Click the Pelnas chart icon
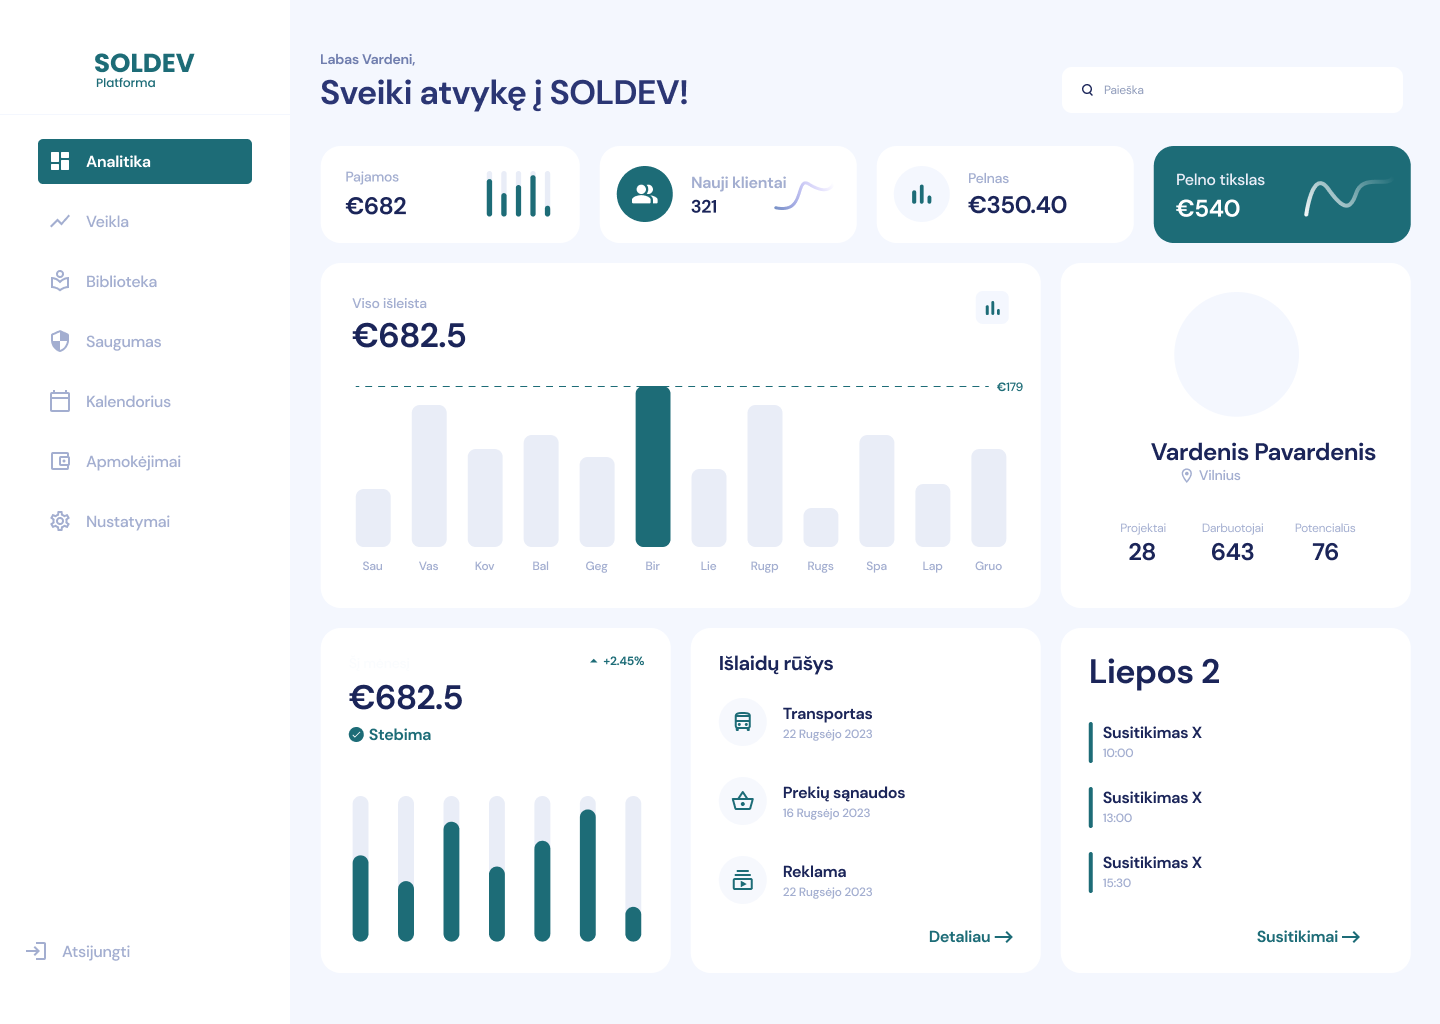This screenshot has height=1024, width=1440. click(x=921, y=194)
